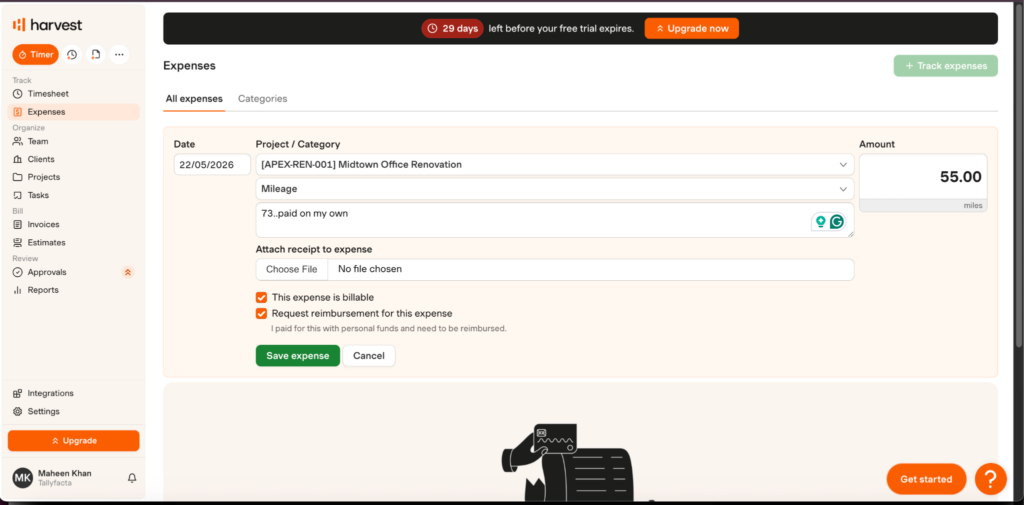Click the Settings gear icon

click(x=18, y=412)
